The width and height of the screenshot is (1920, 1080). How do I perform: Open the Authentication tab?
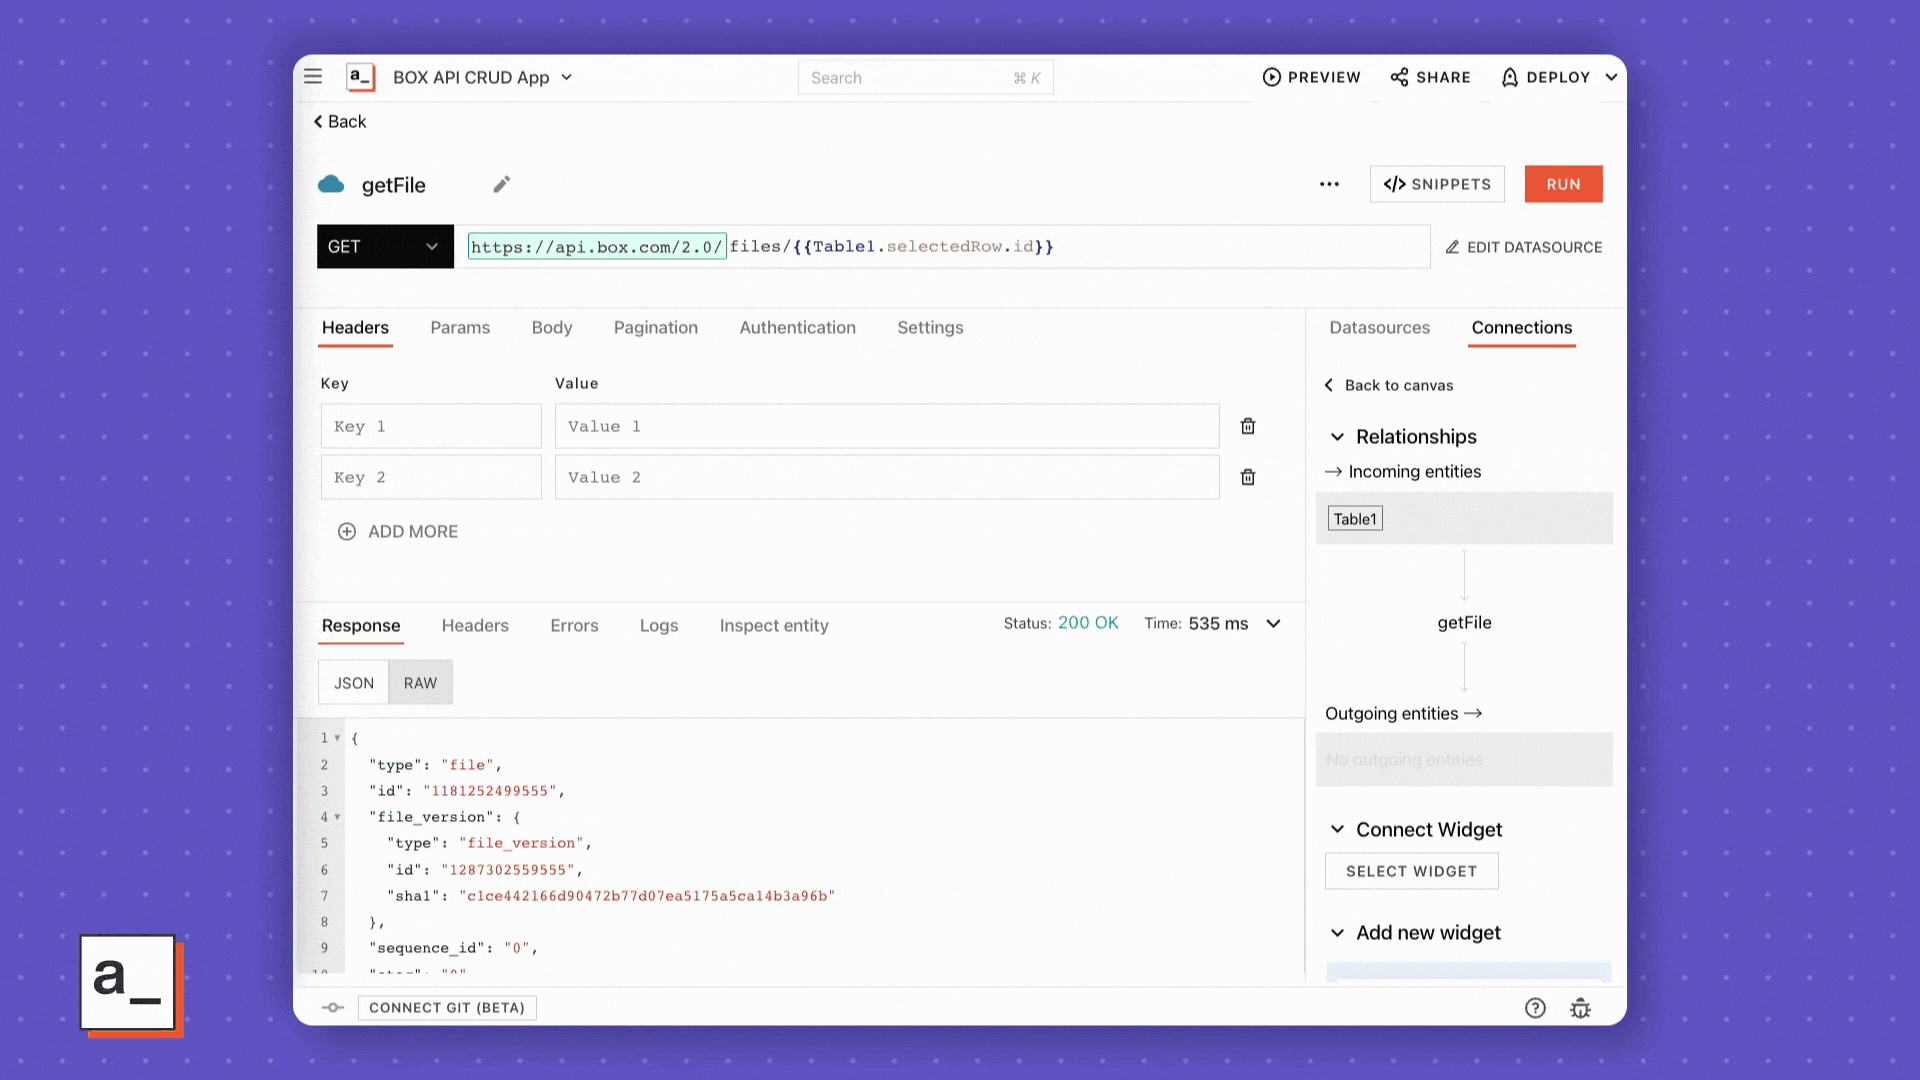(797, 328)
